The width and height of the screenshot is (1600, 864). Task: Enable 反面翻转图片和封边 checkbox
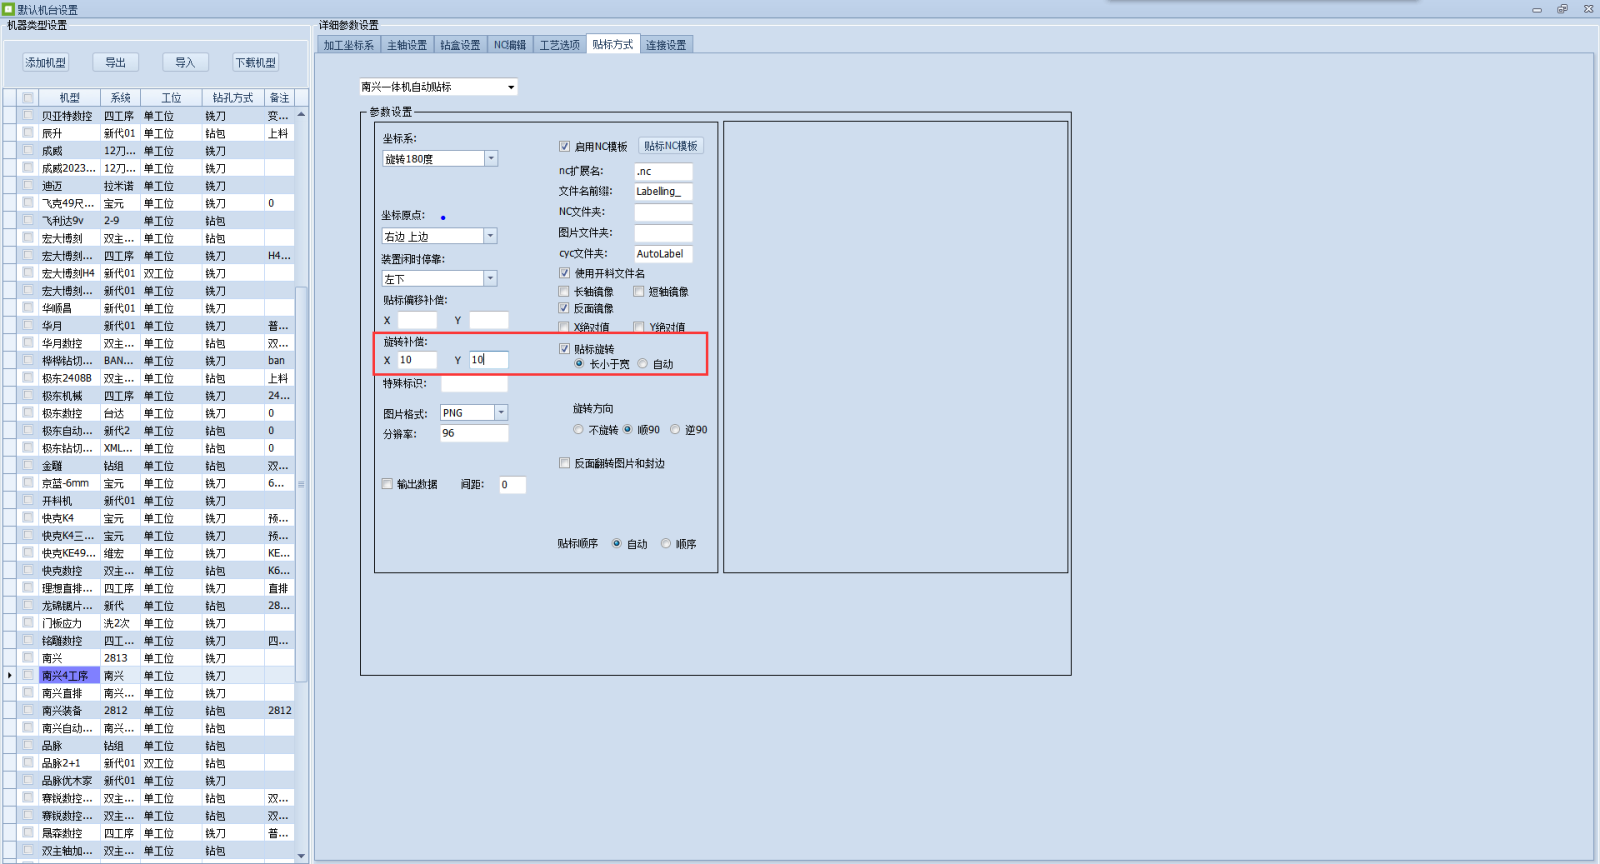coord(564,463)
